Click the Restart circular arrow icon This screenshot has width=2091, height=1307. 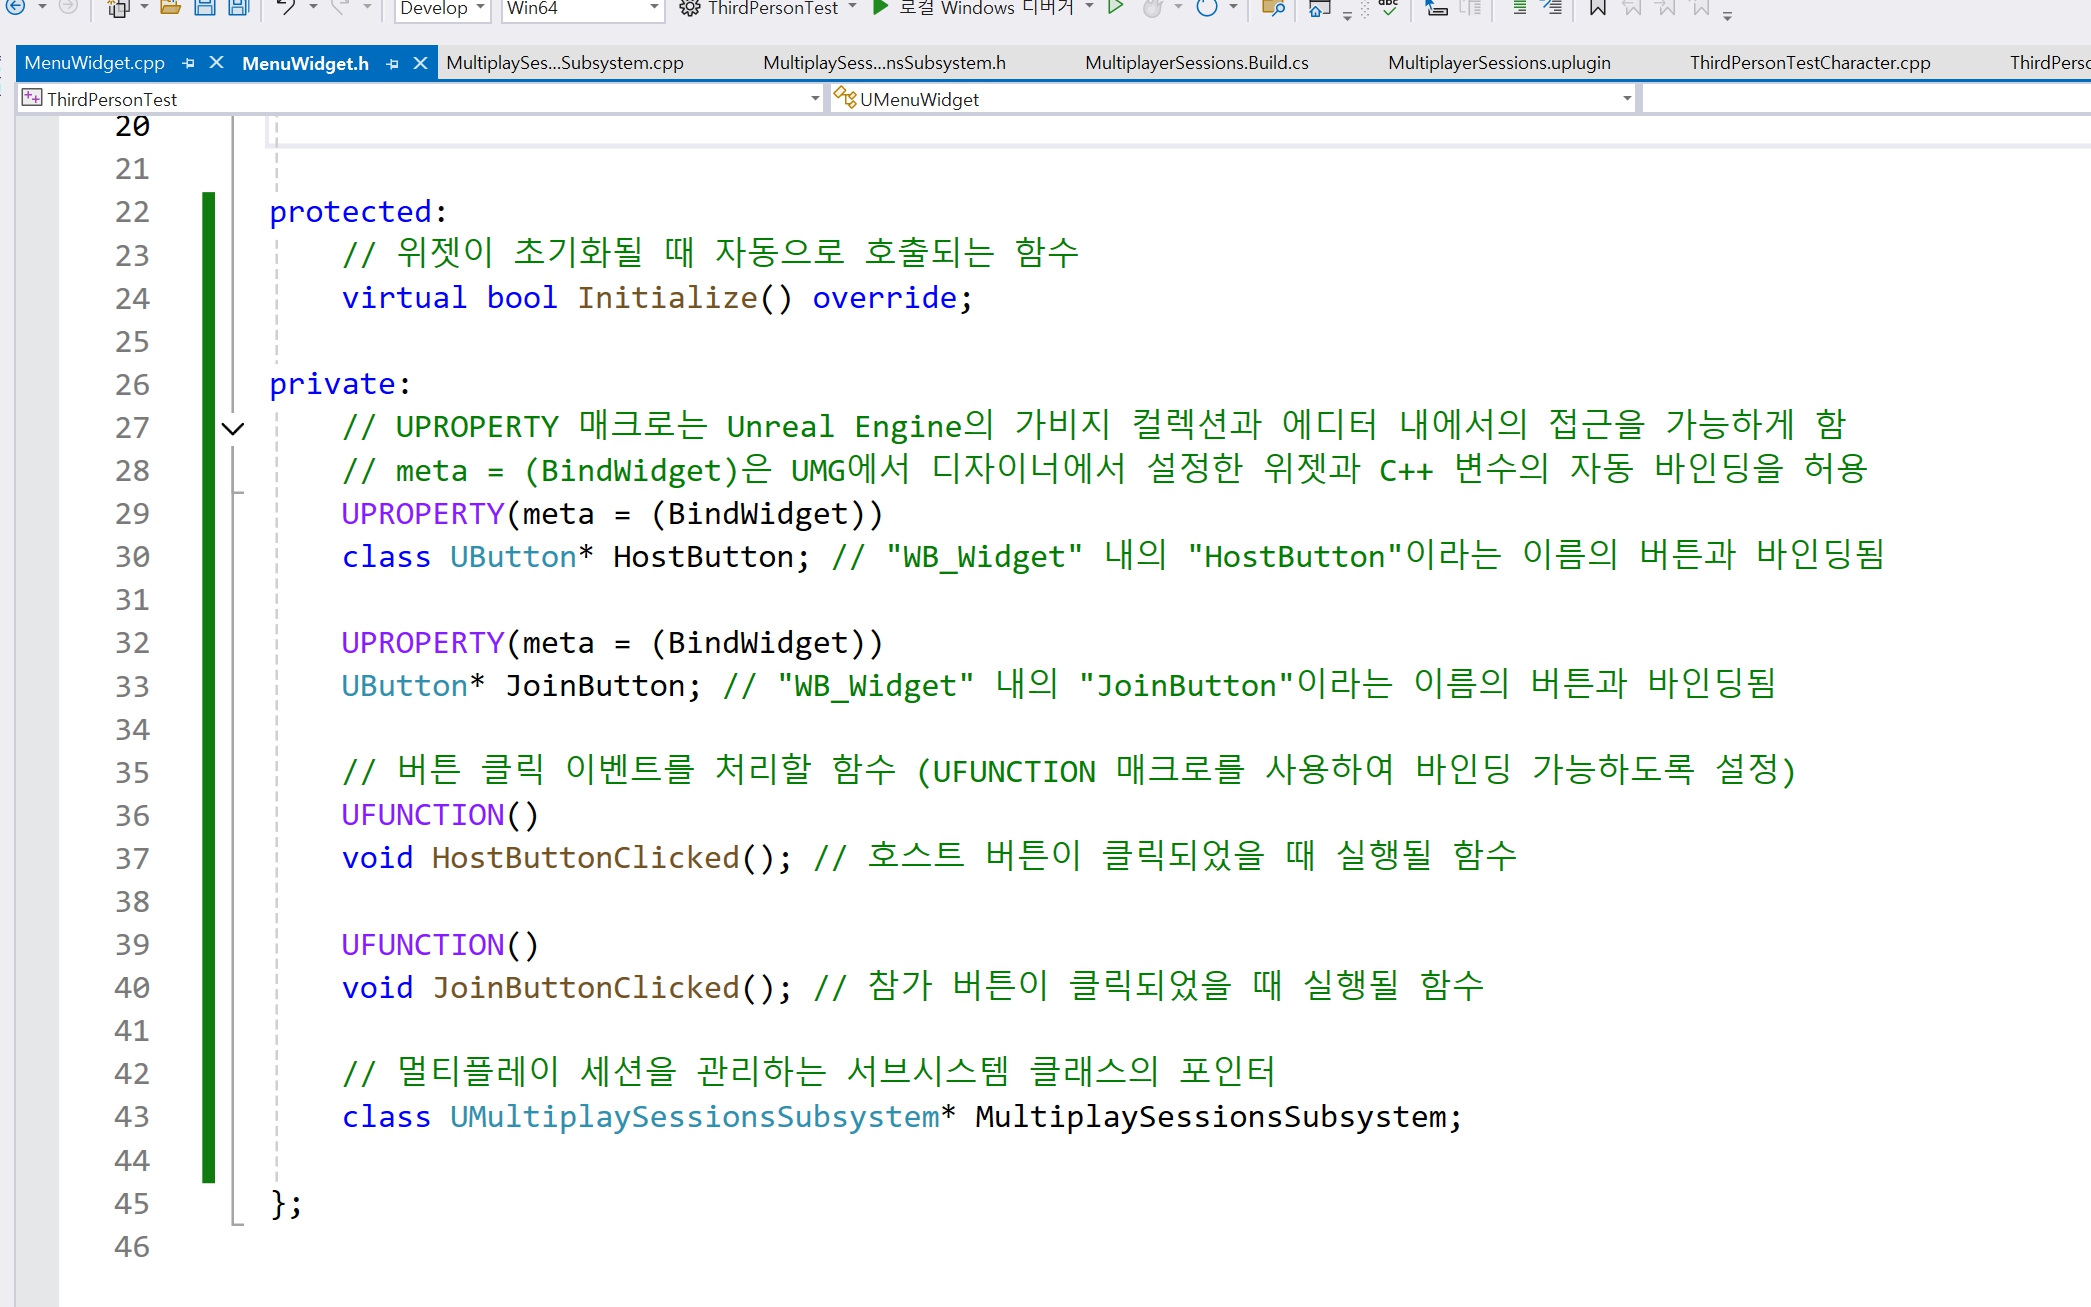(1207, 8)
